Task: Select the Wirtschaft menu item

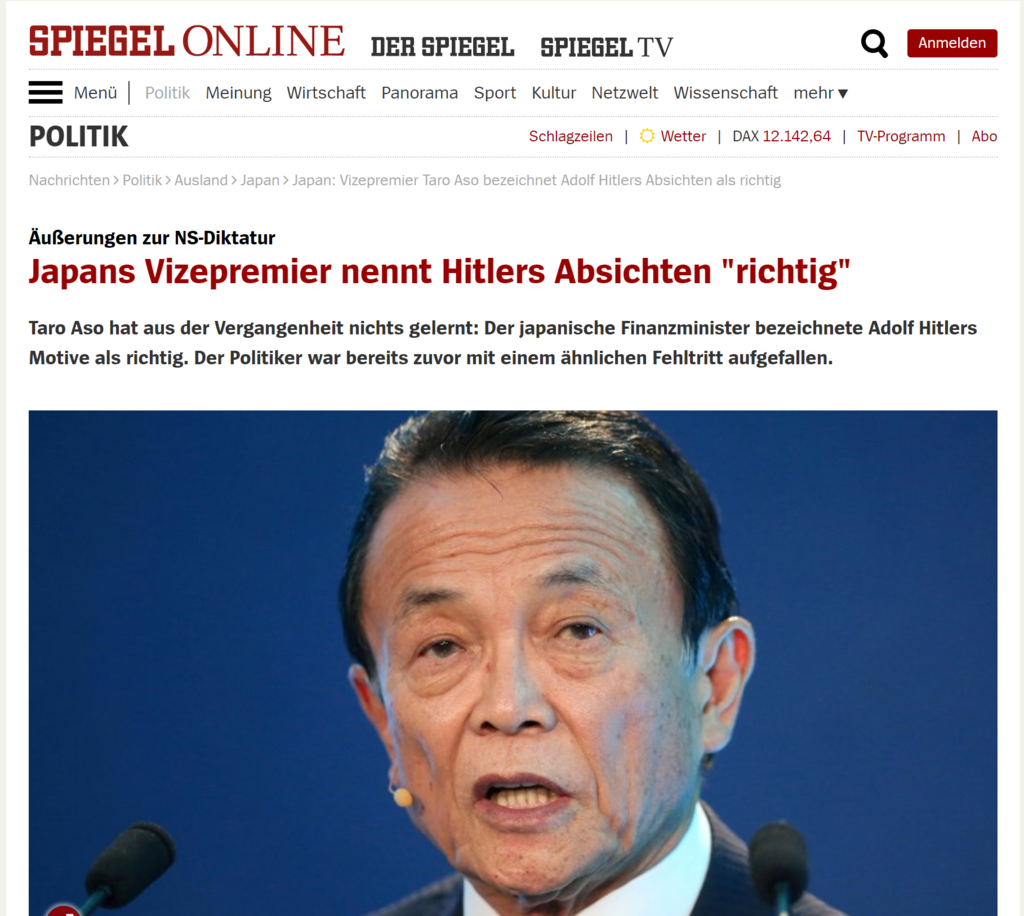Action: [326, 93]
